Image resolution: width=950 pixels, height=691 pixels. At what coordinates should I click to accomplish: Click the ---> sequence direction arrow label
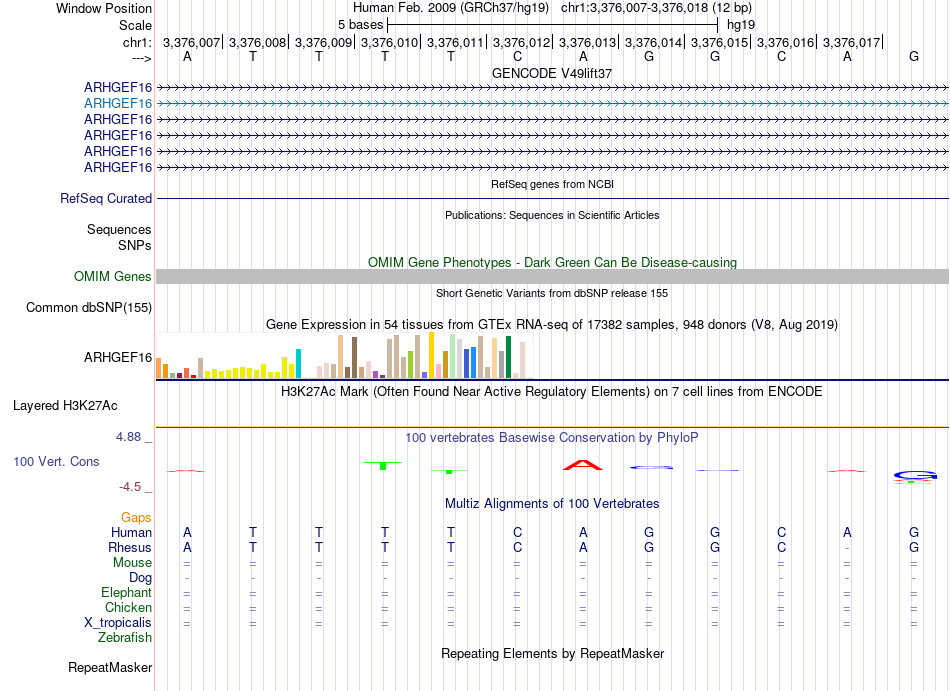coord(141,58)
